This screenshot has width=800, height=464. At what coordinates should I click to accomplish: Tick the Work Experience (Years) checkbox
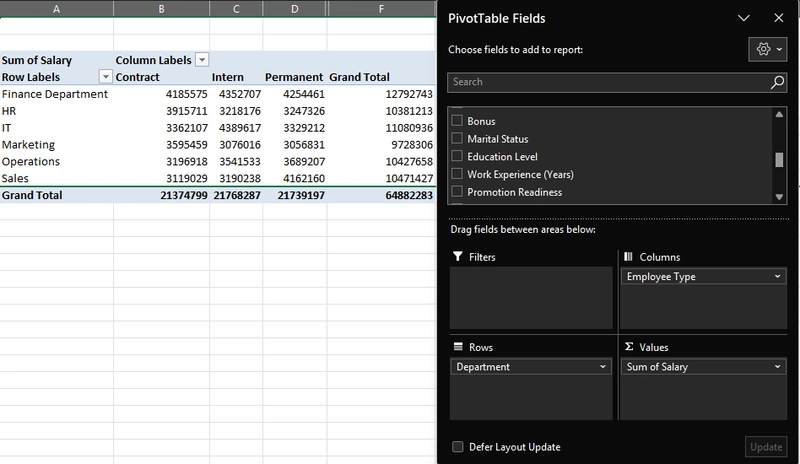tap(457, 174)
